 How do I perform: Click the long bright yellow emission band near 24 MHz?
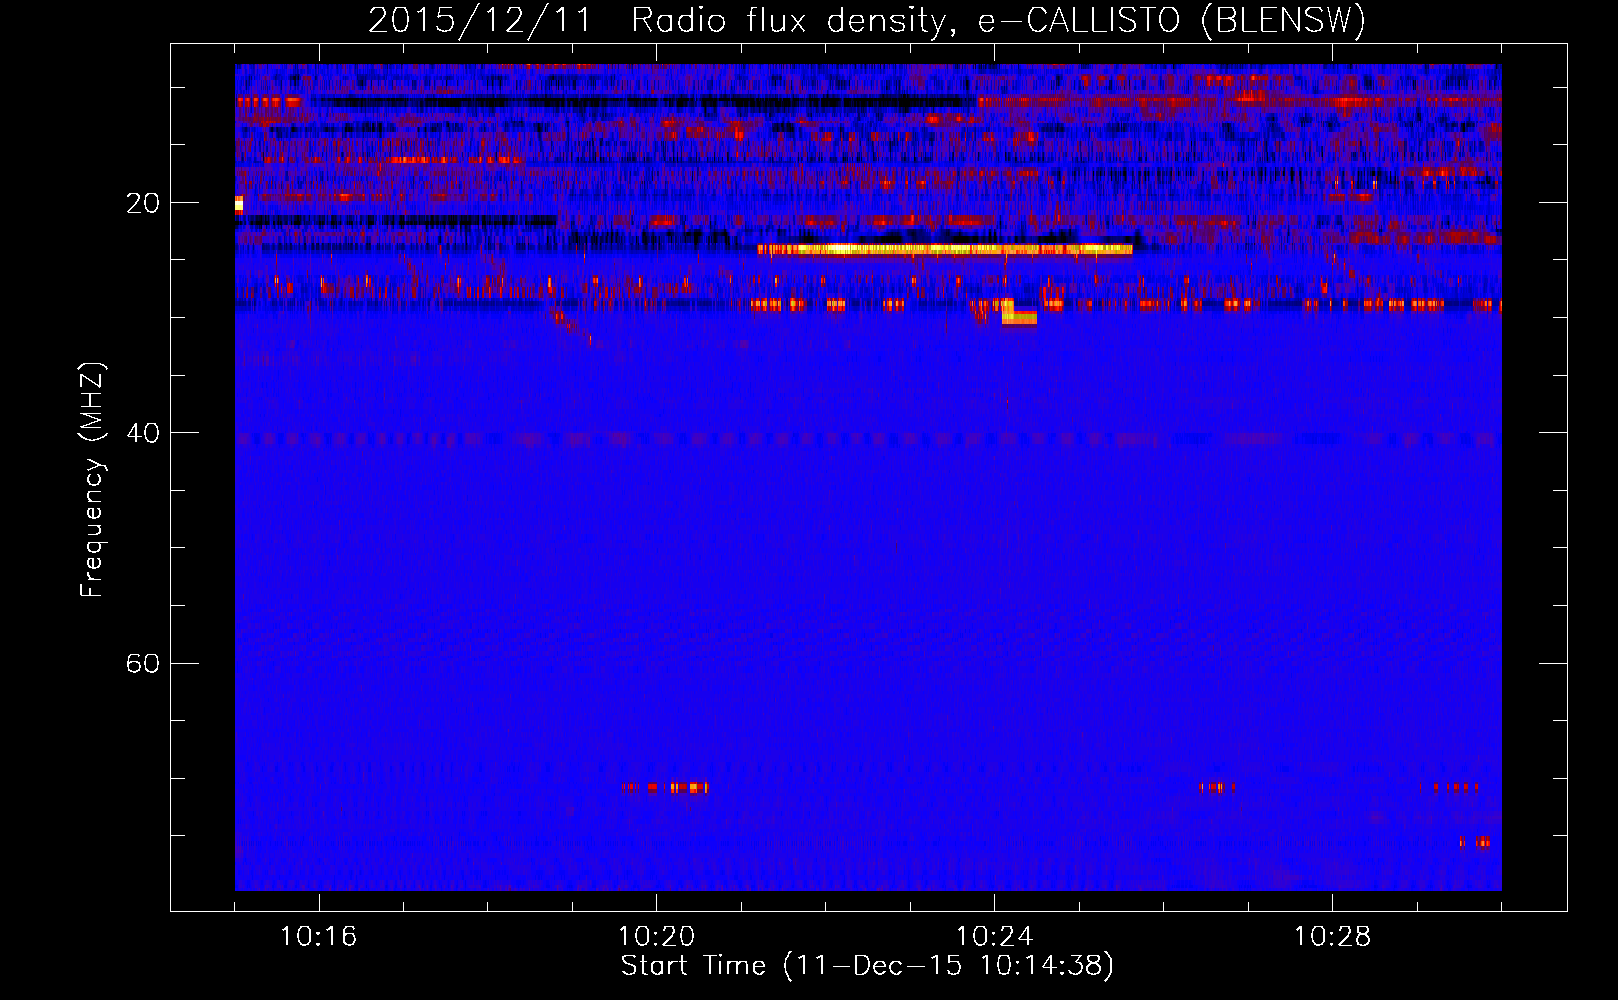[x=945, y=249]
